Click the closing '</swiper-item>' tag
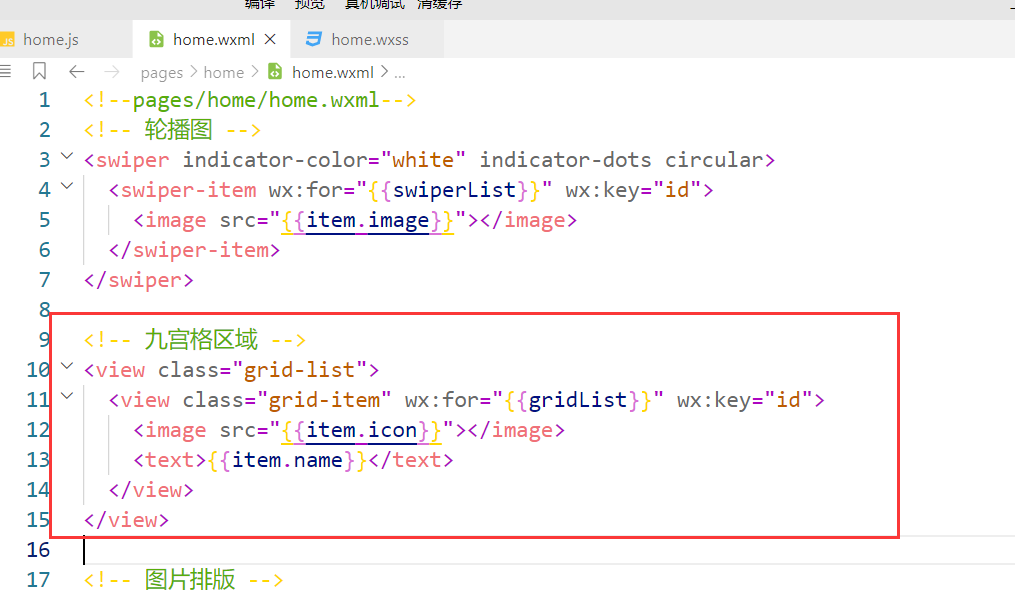The image size is (1015, 593). (194, 251)
